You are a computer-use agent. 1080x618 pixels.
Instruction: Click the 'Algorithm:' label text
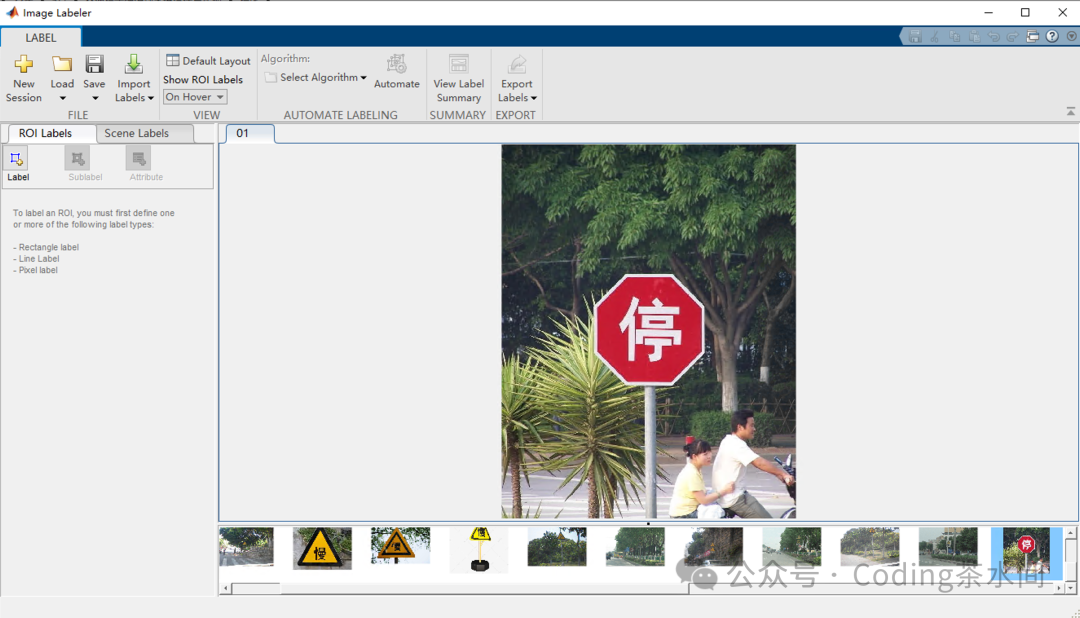pyautogui.click(x=285, y=59)
